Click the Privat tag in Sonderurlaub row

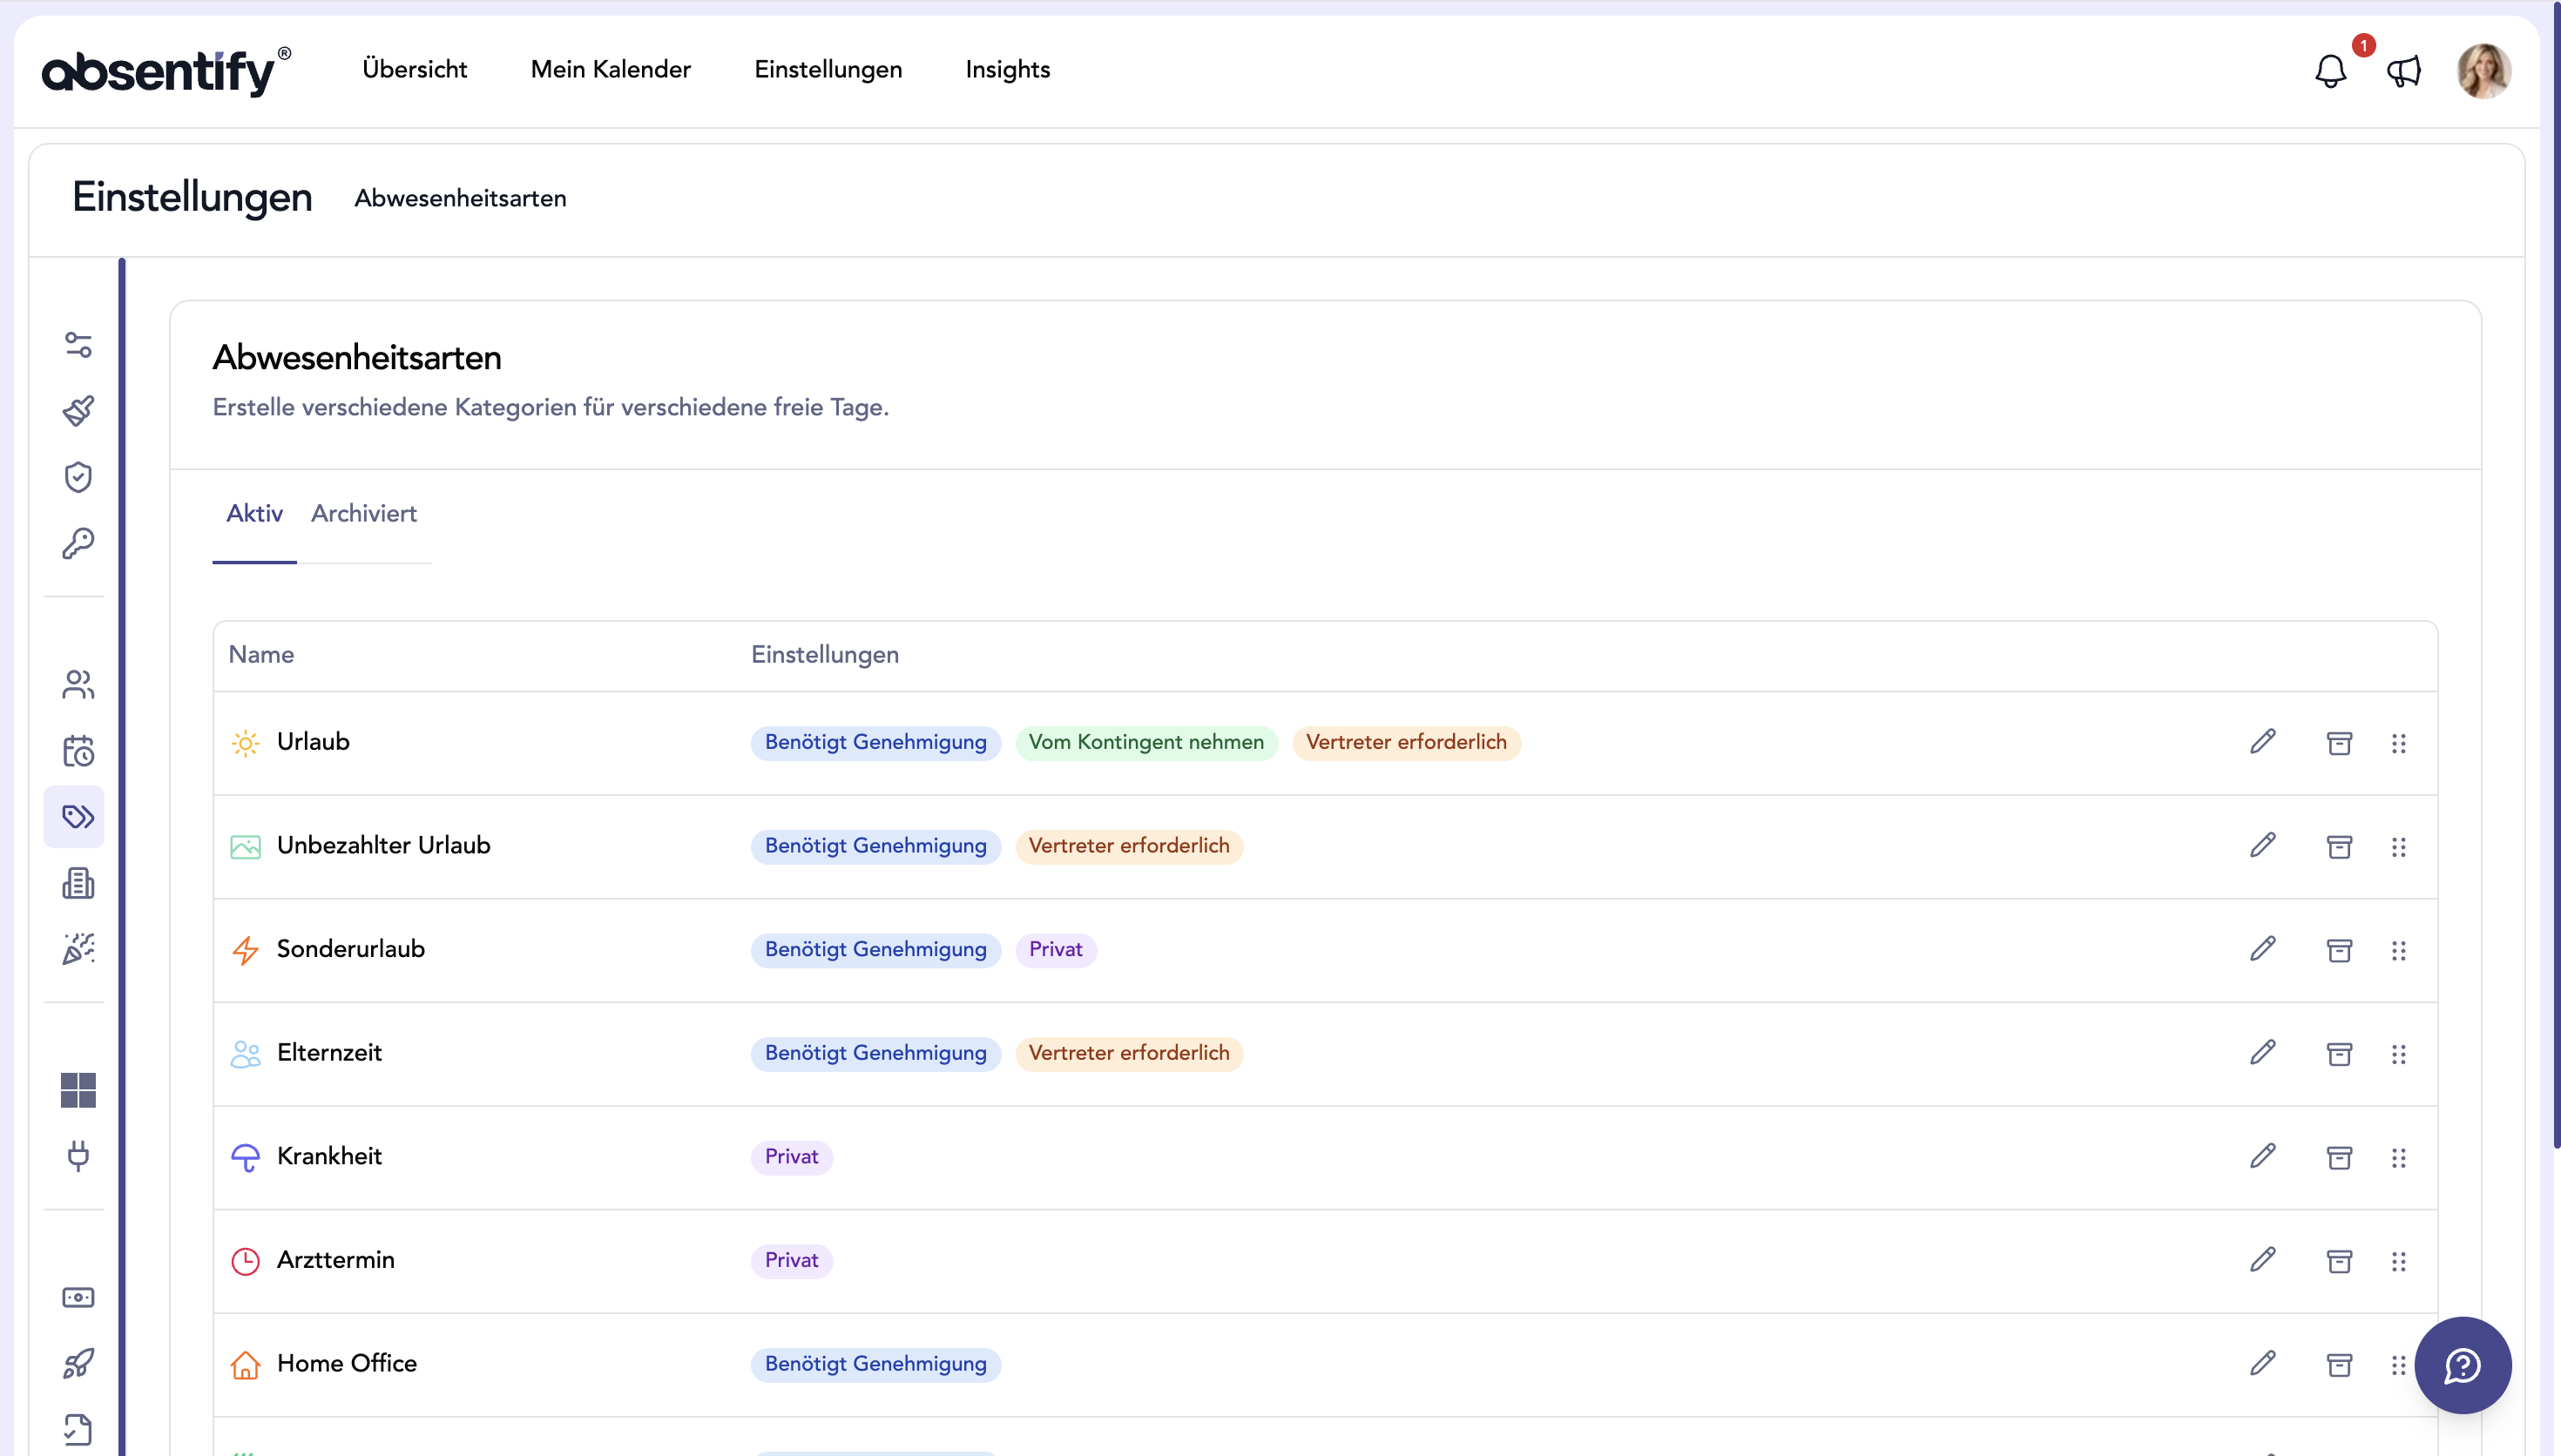pyautogui.click(x=1056, y=950)
